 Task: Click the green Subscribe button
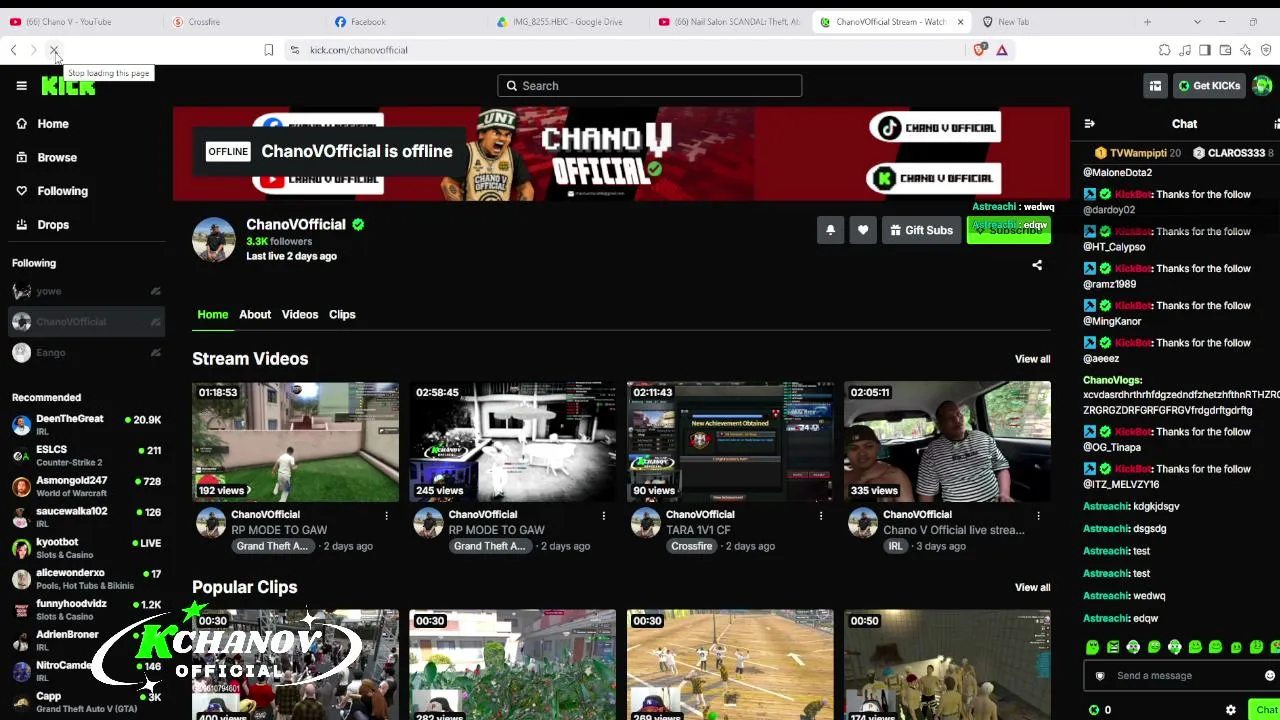(1009, 230)
